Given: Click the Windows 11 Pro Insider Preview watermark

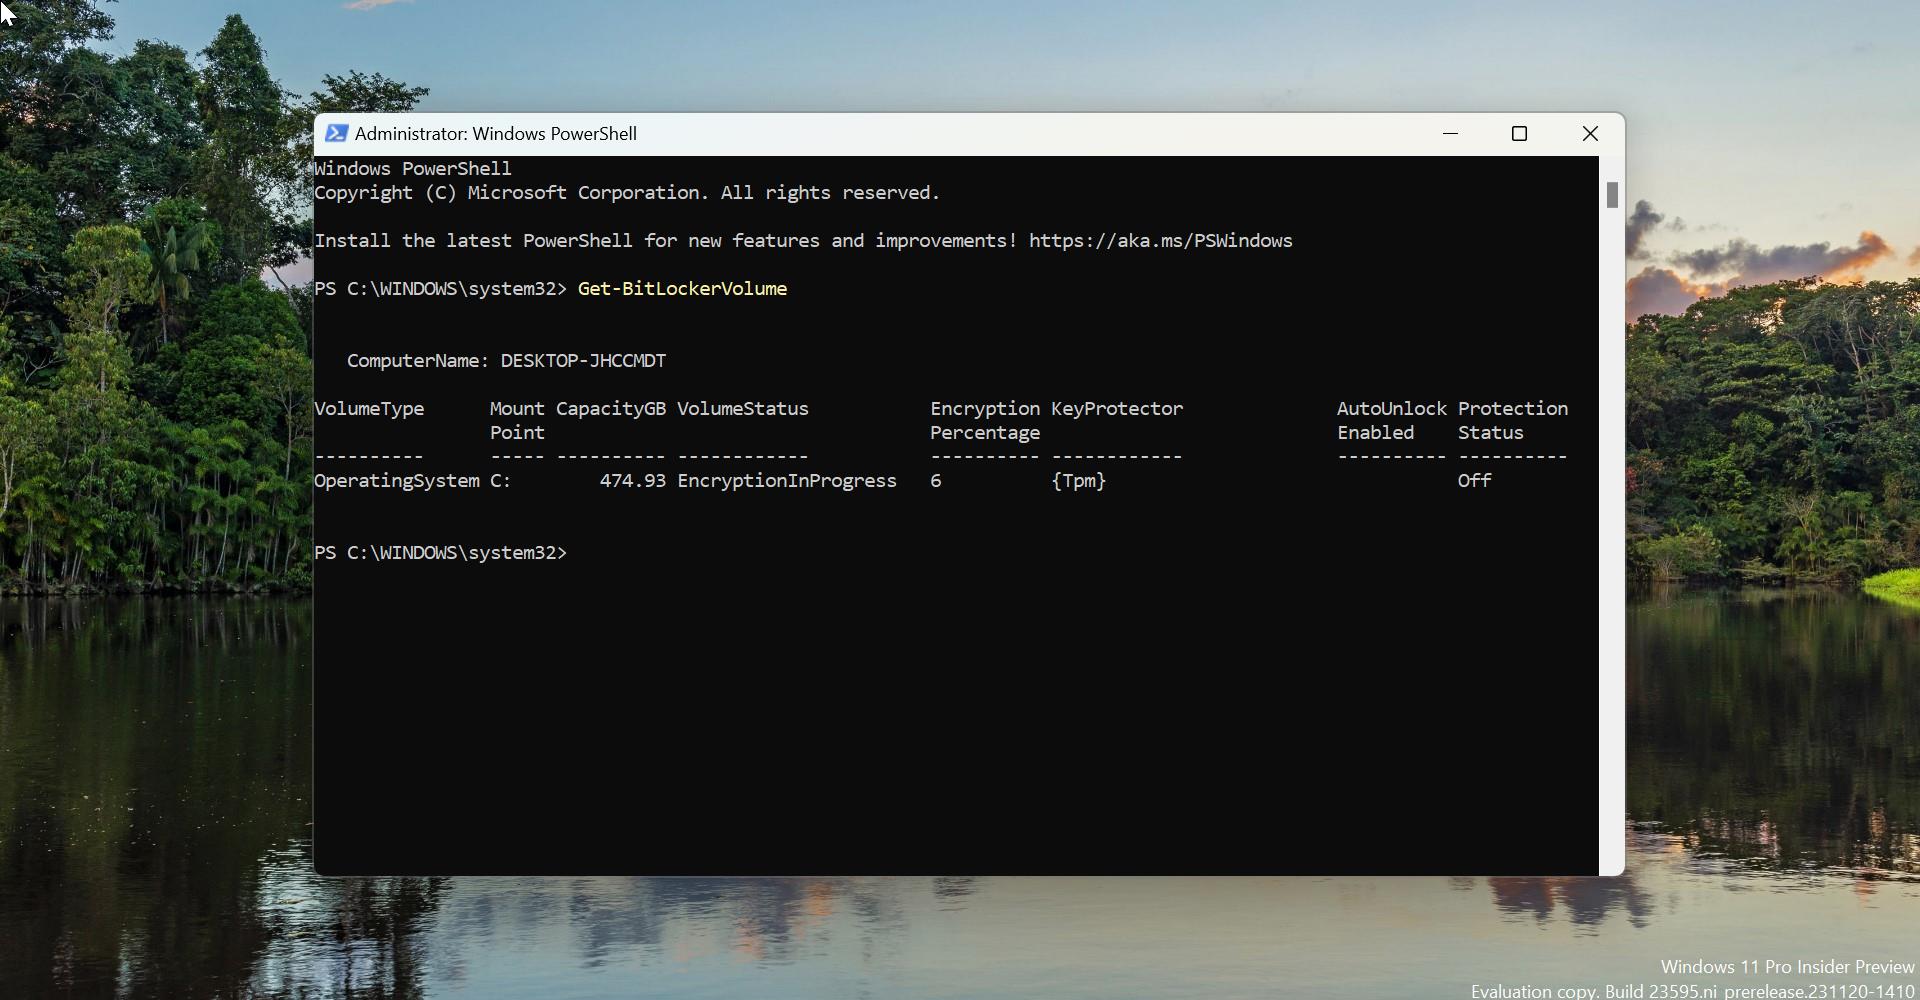Looking at the screenshot, I should [1786, 966].
